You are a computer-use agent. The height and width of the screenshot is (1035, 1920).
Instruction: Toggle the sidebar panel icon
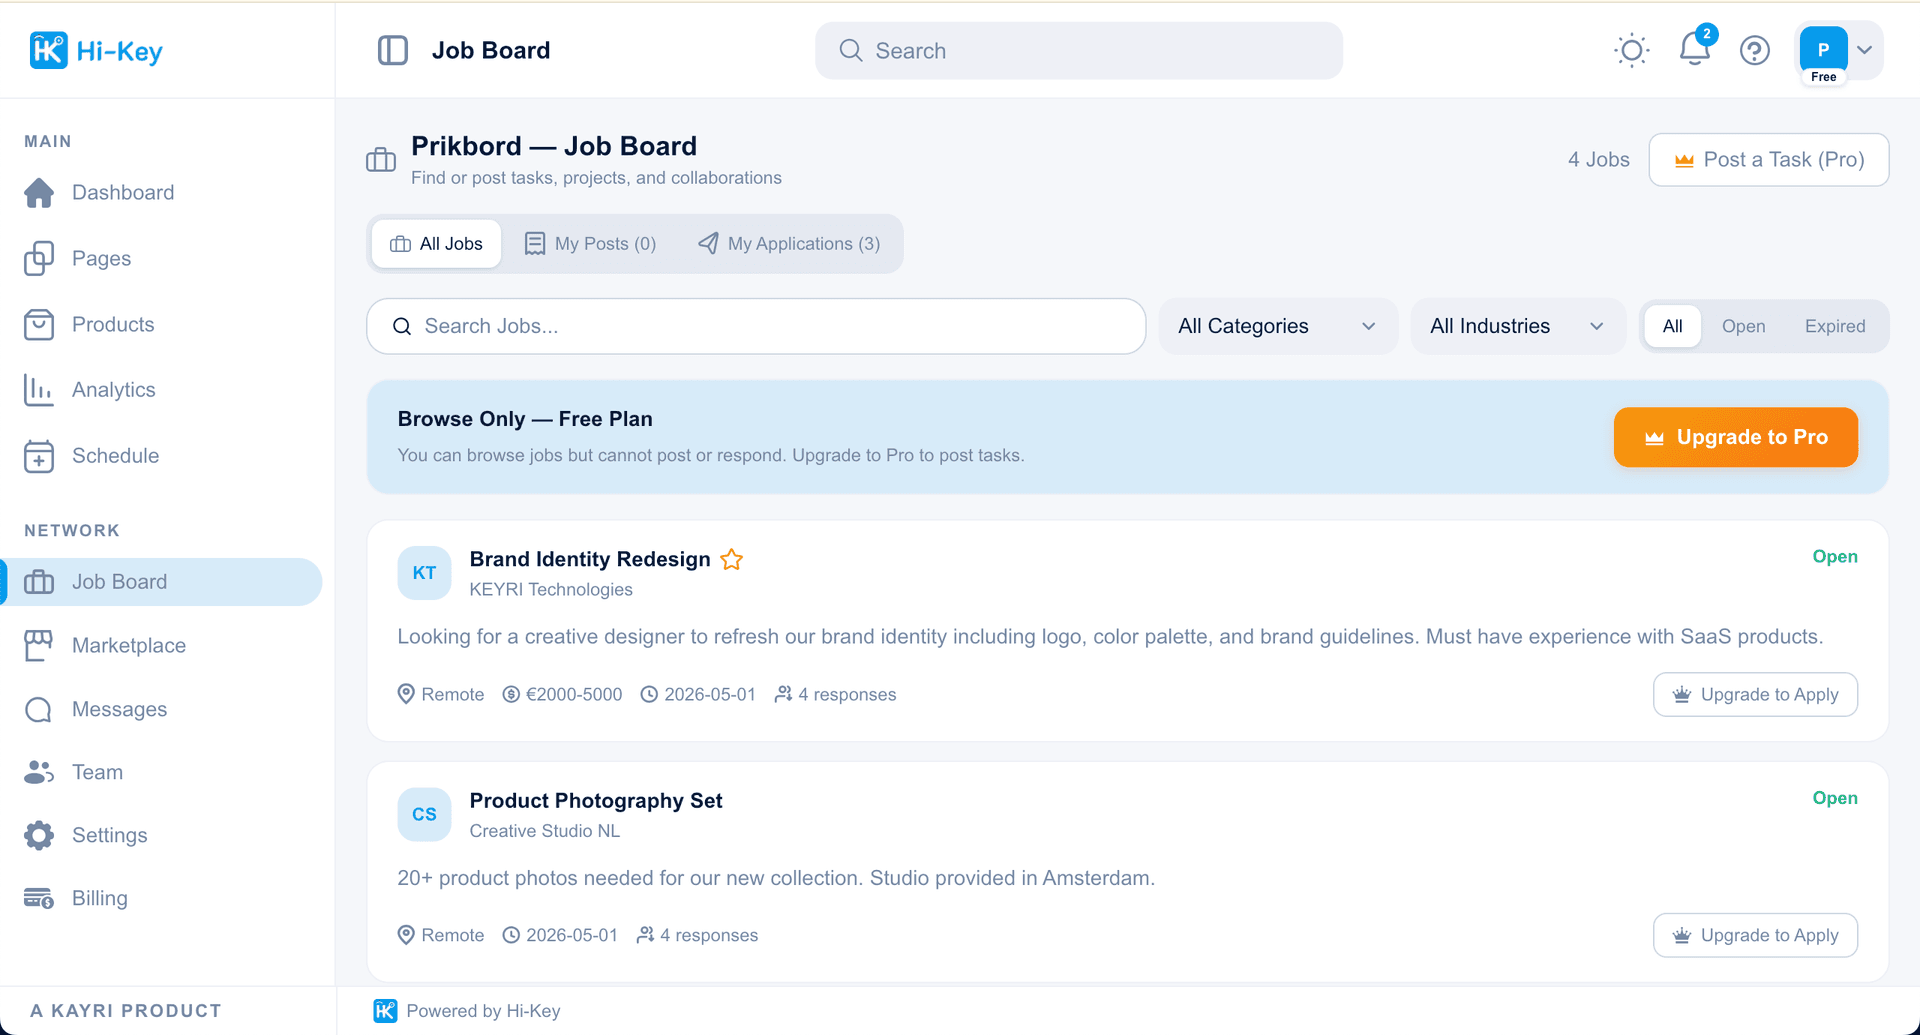[x=392, y=50]
